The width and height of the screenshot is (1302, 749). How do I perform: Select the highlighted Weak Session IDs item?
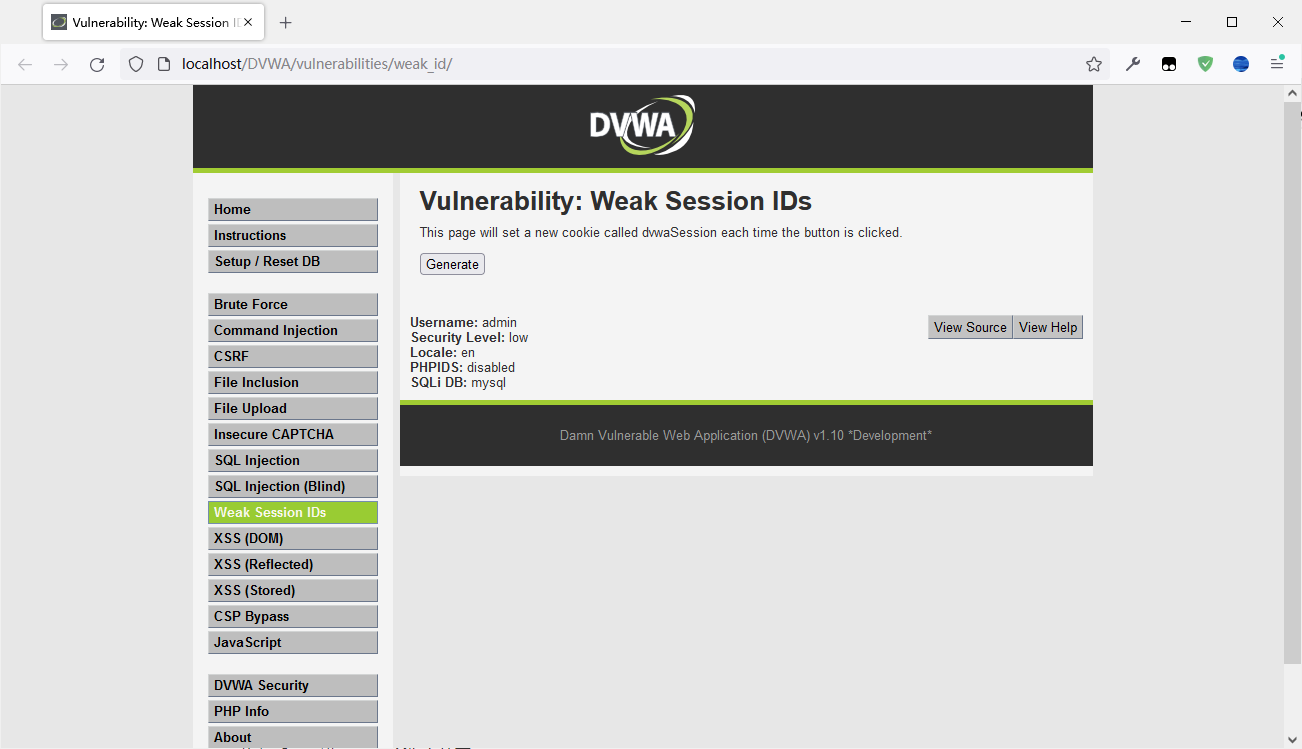click(293, 512)
